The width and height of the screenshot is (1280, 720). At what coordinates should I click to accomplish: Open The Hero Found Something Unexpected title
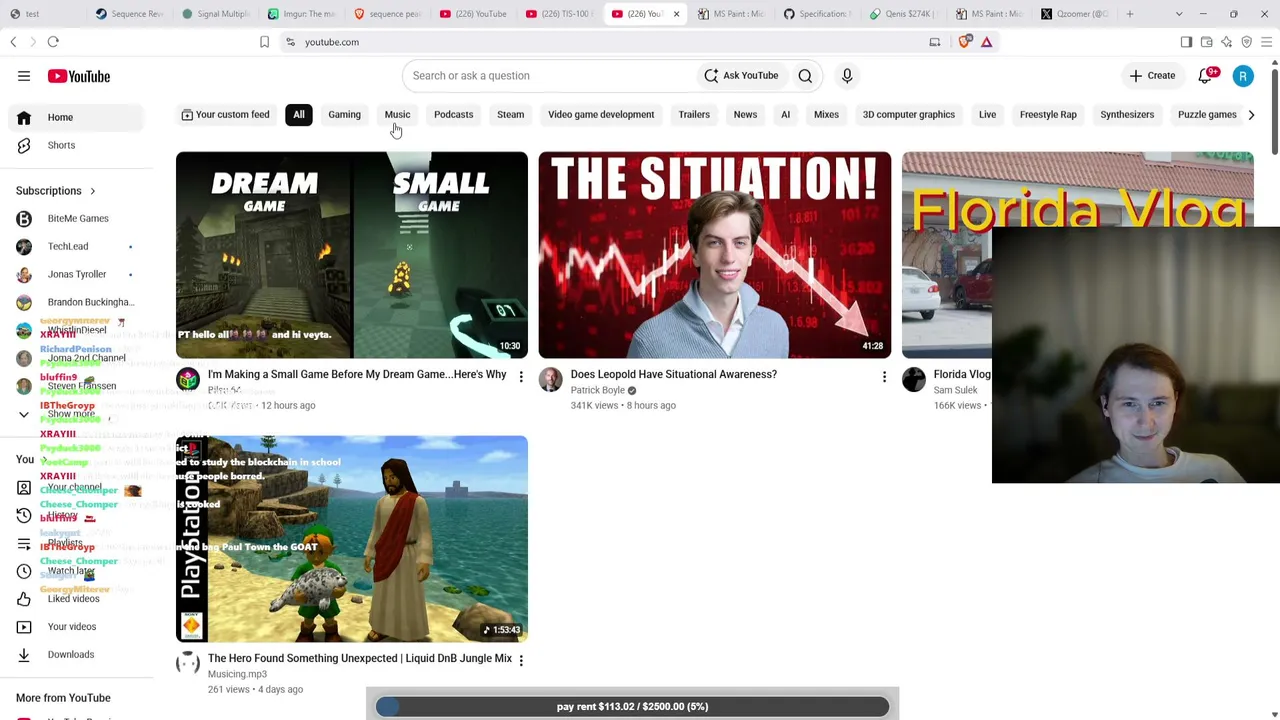[x=360, y=658]
